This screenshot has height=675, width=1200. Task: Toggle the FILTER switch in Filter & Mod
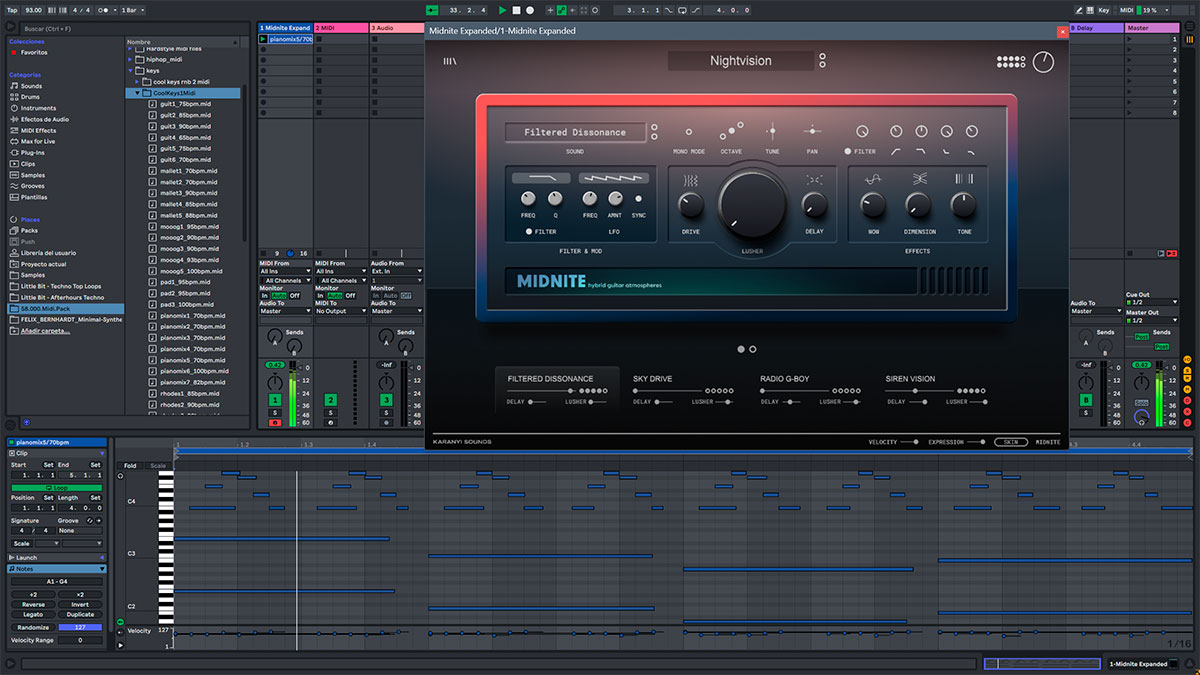pos(529,231)
